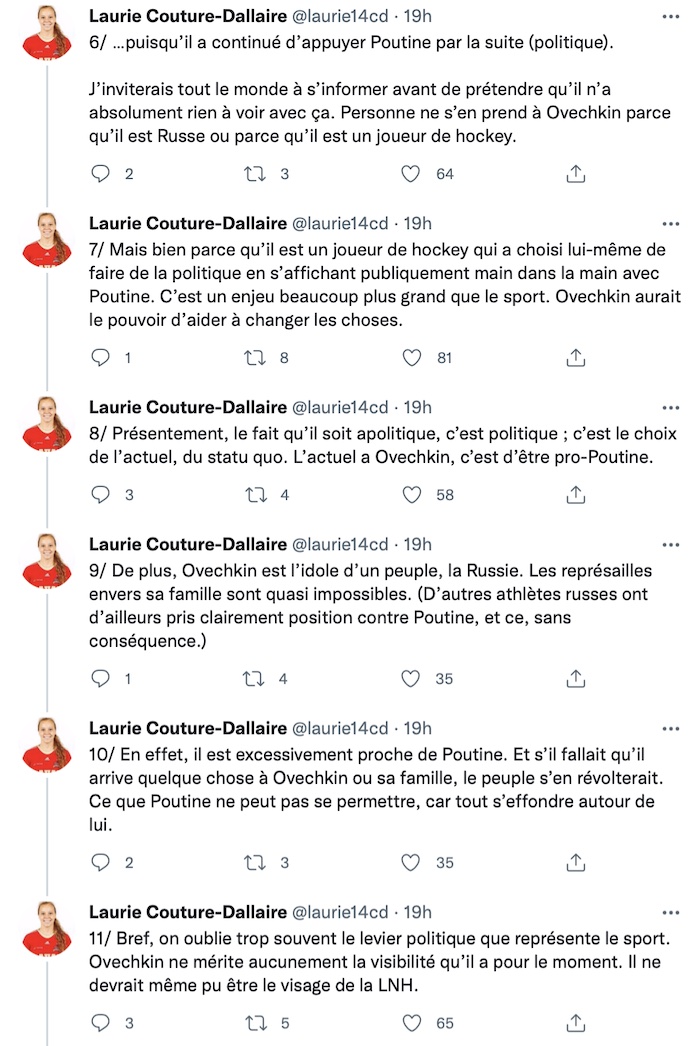Reply to the 10/ tweet starting En effet
This screenshot has height=1046, width=700.
point(100,863)
